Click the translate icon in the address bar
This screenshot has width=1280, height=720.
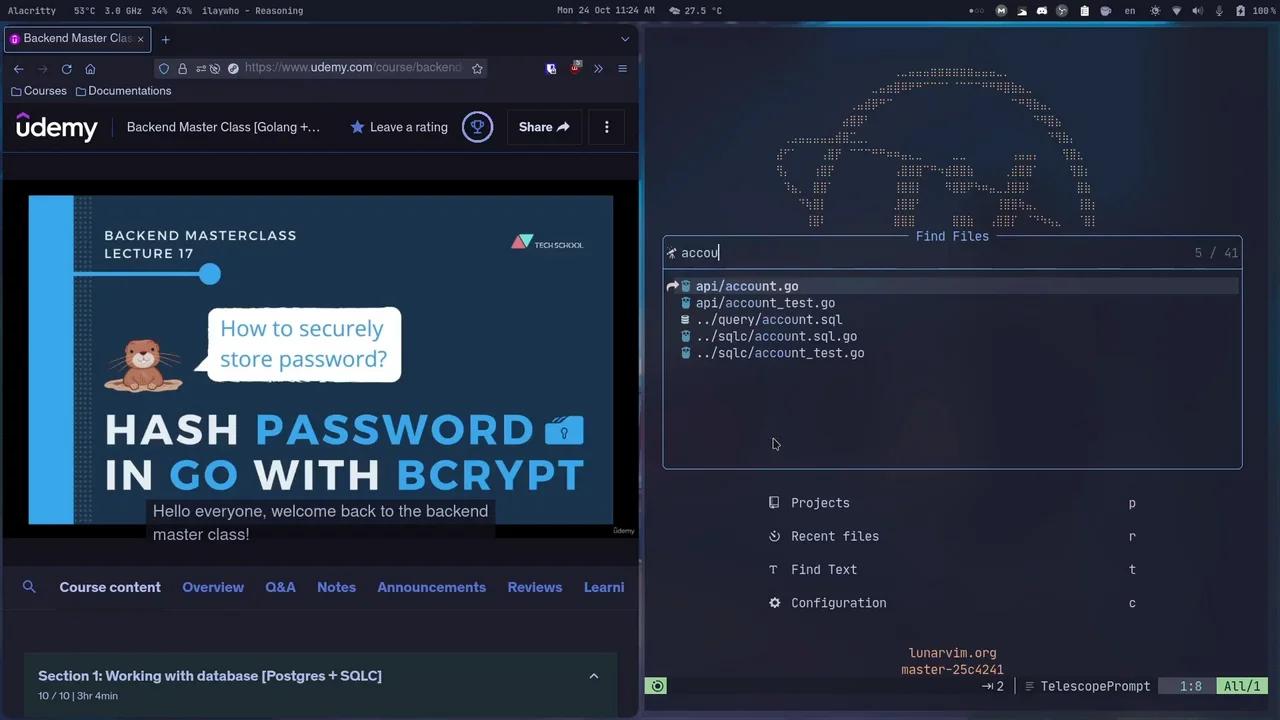tap(232, 68)
